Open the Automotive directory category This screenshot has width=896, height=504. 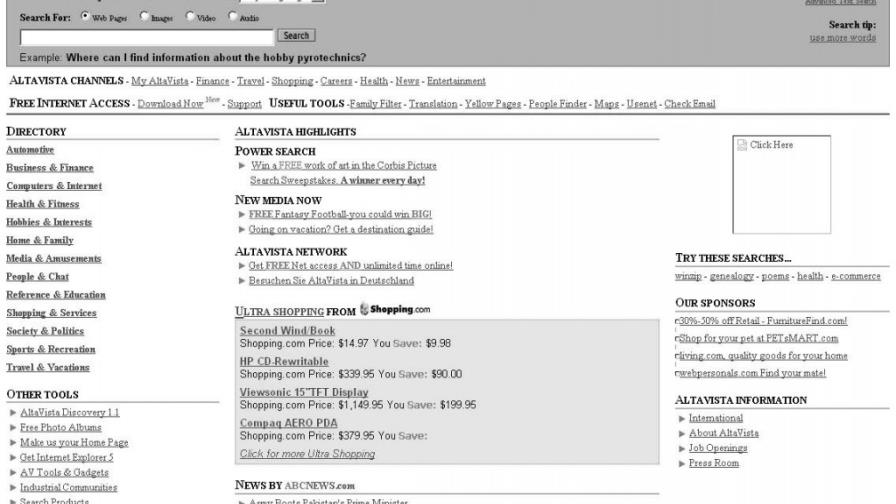point(30,150)
